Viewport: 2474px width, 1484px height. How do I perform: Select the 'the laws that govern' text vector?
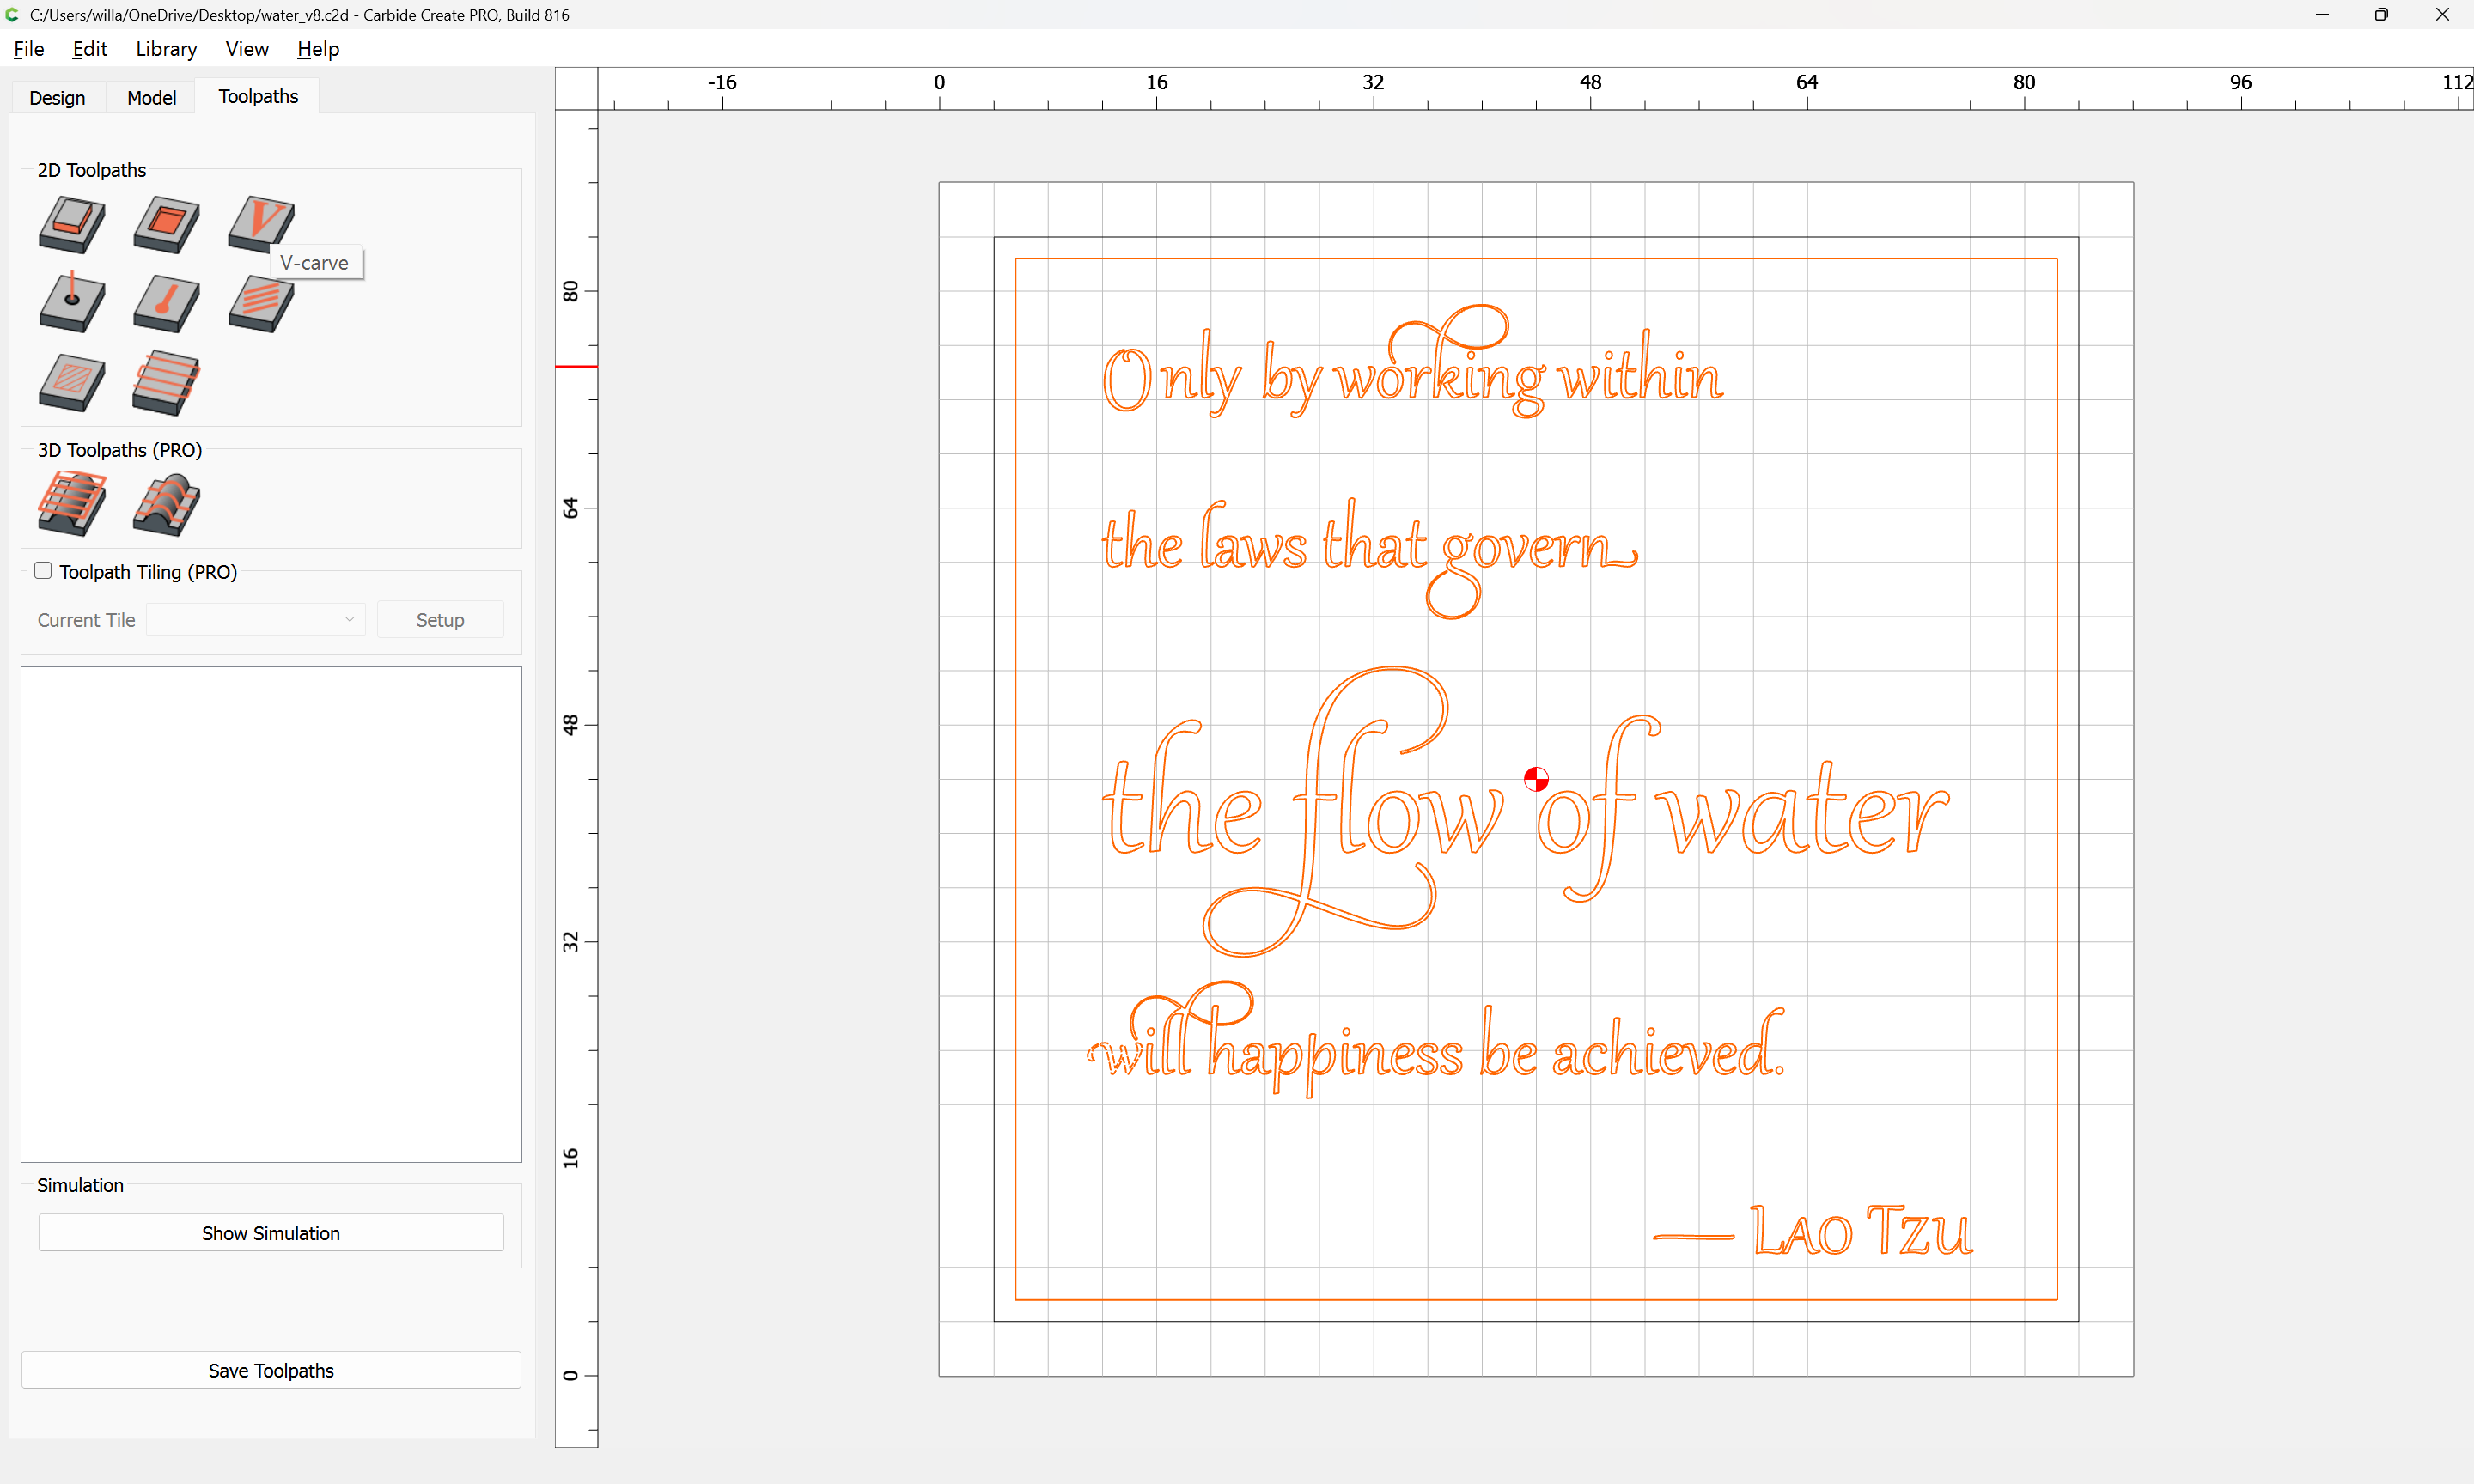[1370, 558]
